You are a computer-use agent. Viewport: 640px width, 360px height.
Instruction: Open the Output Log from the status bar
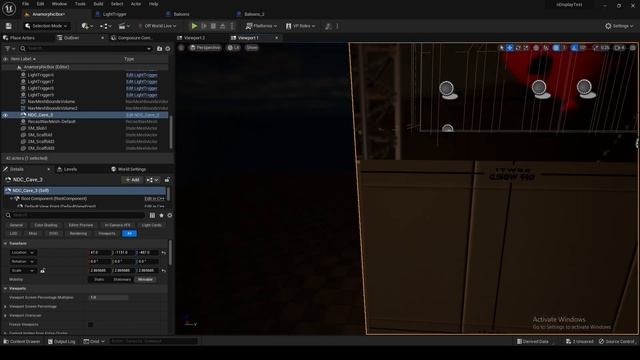pyautogui.click(x=62, y=341)
